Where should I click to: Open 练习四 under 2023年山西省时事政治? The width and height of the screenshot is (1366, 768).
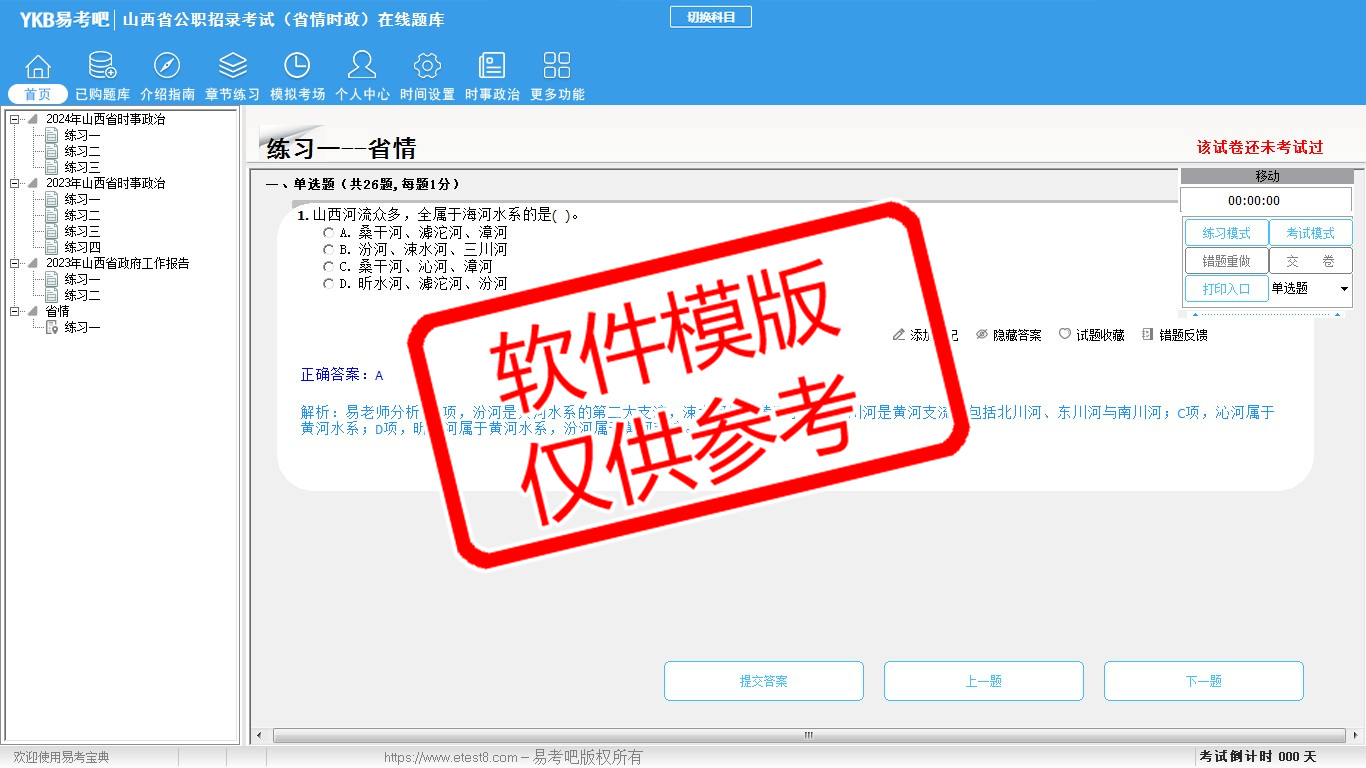(x=82, y=247)
